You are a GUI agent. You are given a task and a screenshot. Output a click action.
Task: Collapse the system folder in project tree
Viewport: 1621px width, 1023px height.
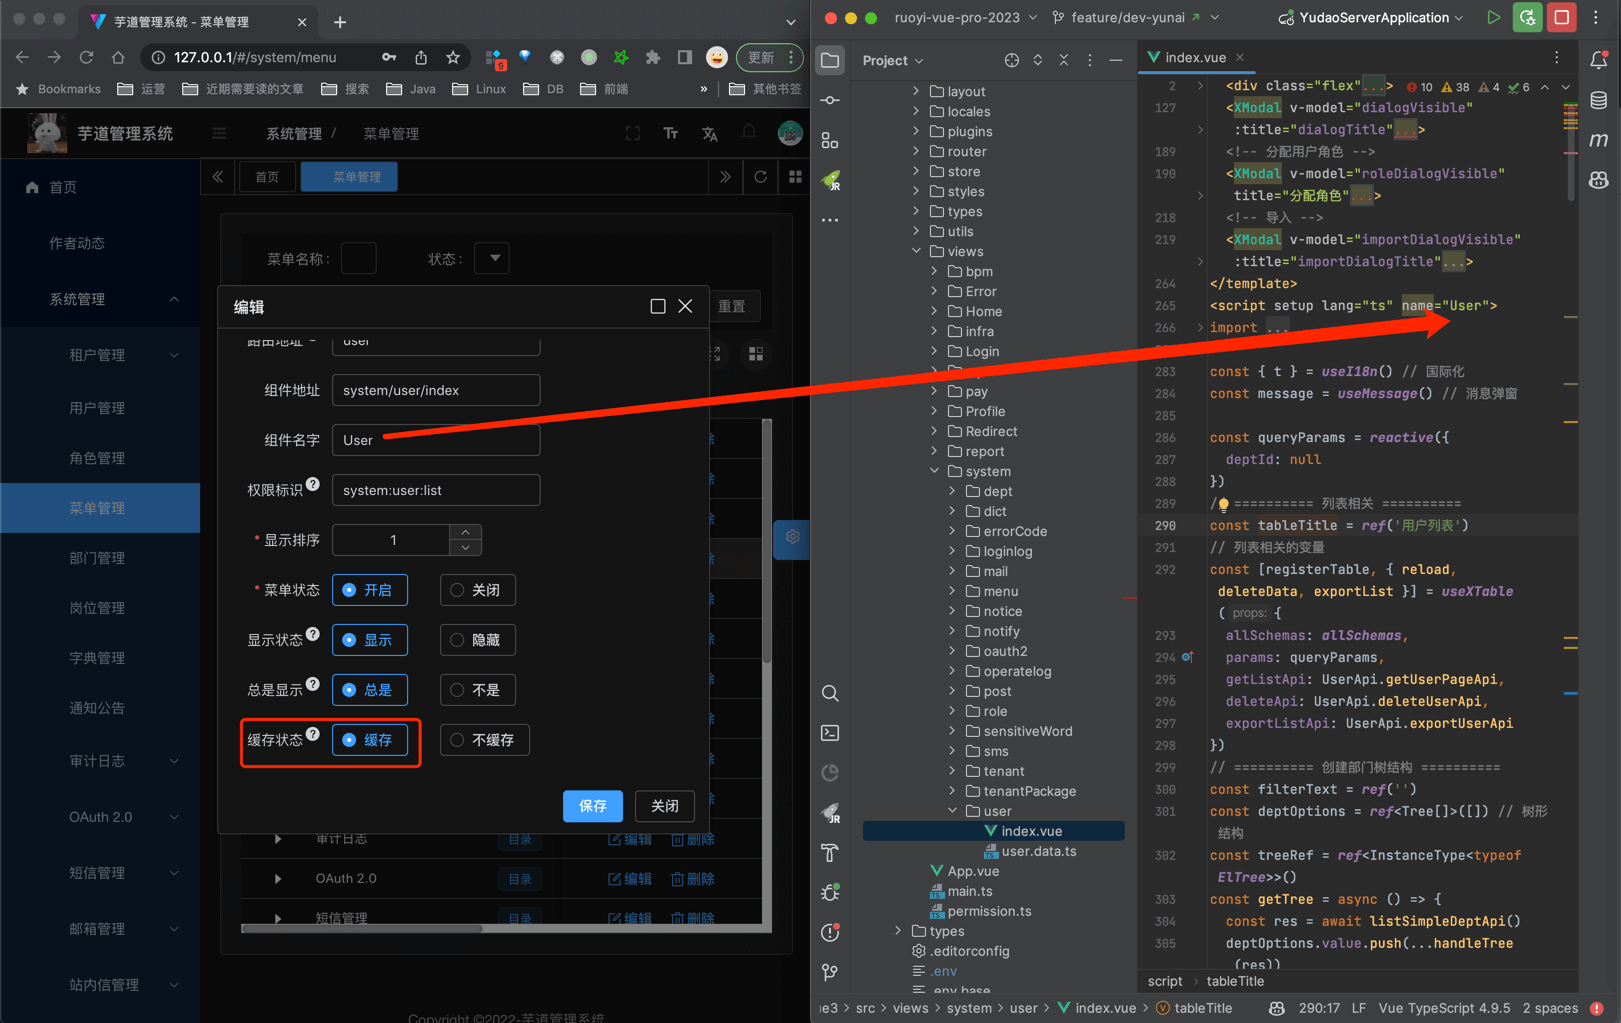[934, 471]
